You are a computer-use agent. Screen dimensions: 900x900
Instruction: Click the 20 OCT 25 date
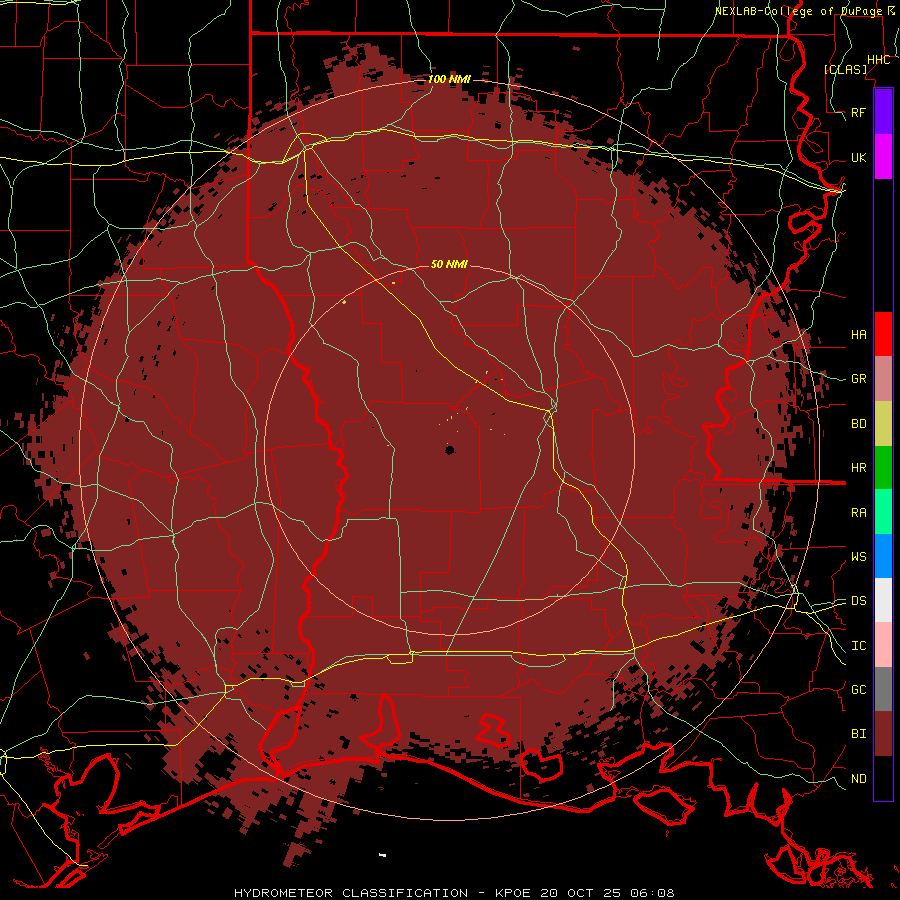pyautogui.click(x=581, y=893)
